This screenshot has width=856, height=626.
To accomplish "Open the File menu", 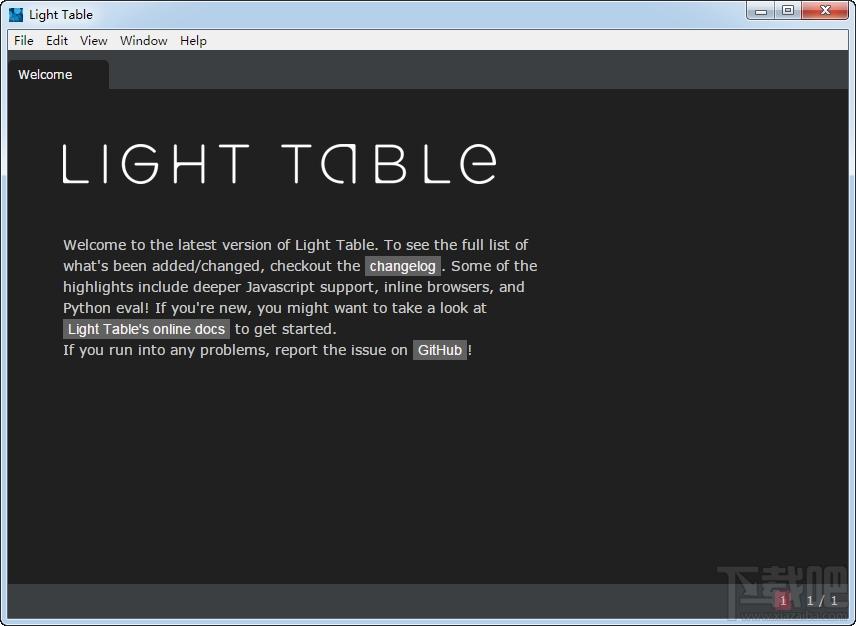I will [24, 41].
